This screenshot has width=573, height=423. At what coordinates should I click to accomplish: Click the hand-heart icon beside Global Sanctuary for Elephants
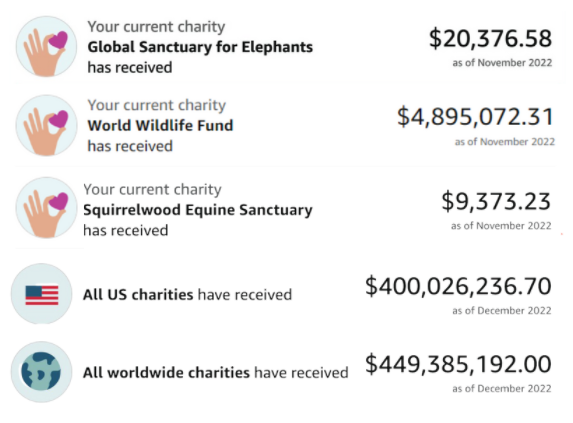pyautogui.click(x=46, y=46)
